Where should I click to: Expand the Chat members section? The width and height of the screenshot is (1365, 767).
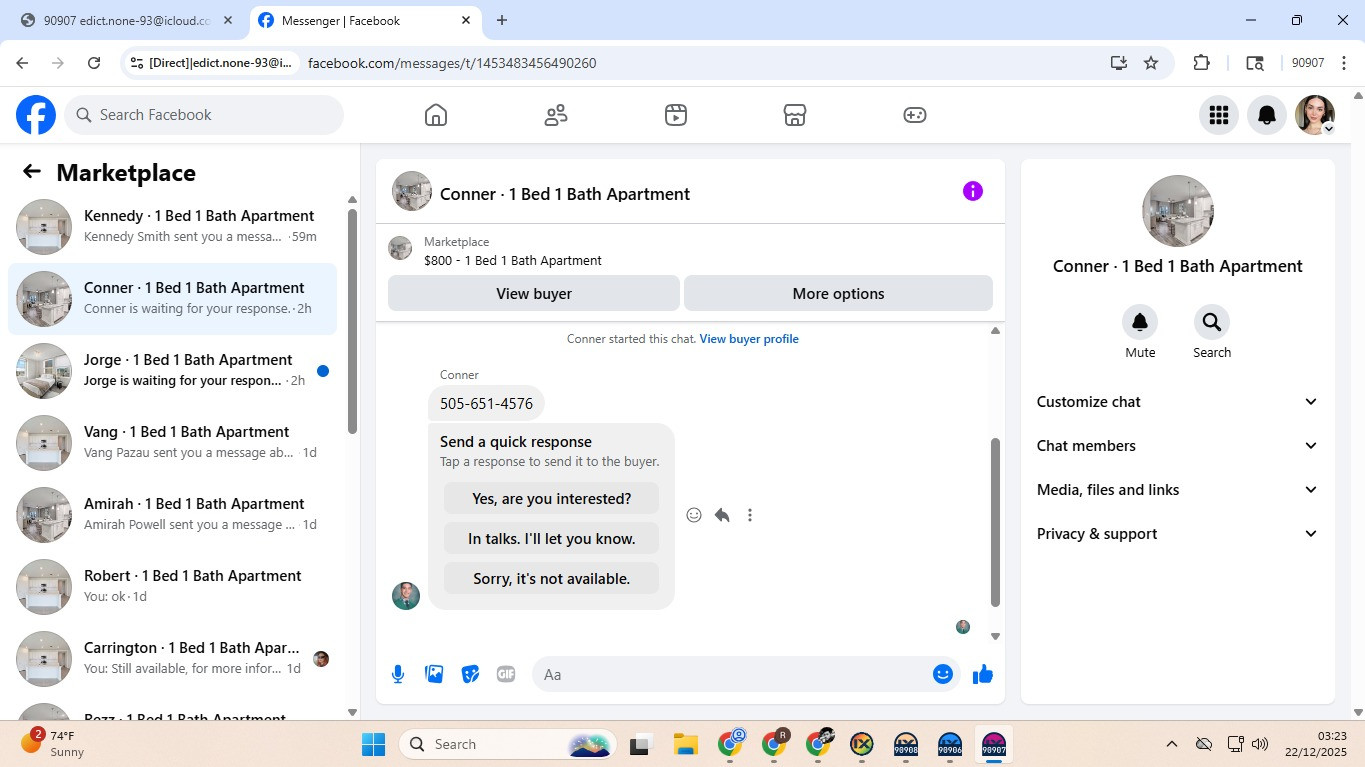[x=1178, y=446]
